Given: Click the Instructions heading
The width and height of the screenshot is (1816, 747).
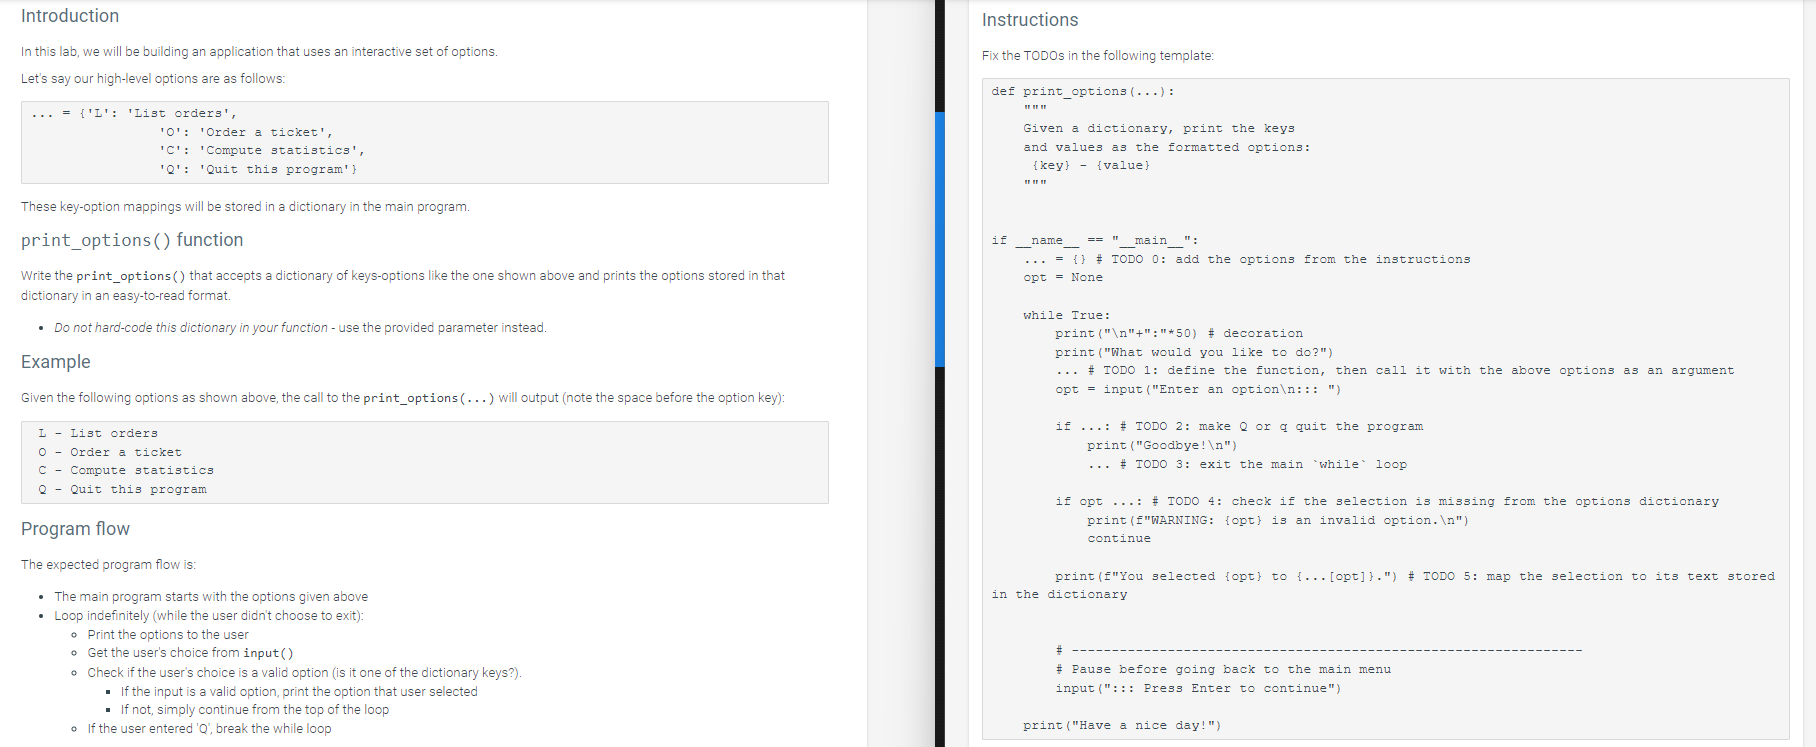Looking at the screenshot, I should coord(1030,20).
